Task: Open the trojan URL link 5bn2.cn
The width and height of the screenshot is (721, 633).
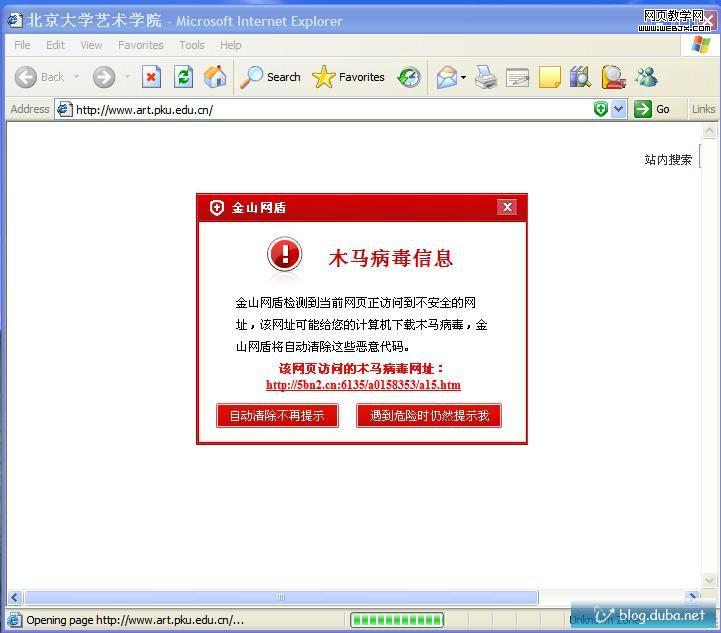Action: [x=363, y=385]
